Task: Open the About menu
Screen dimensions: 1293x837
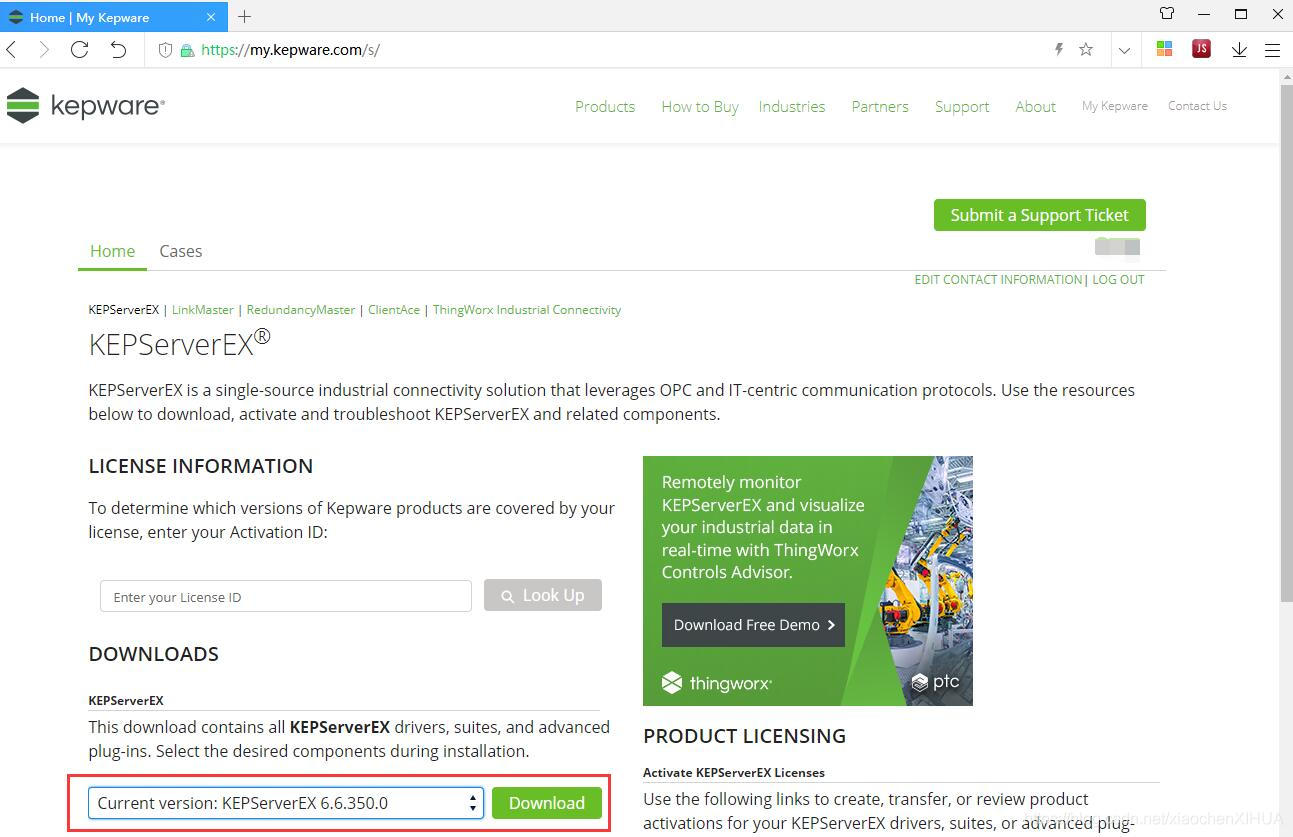Action: [x=1035, y=106]
